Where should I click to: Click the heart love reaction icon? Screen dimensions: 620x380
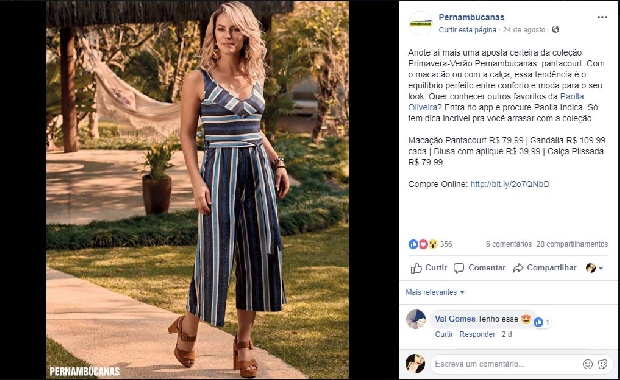(423, 244)
